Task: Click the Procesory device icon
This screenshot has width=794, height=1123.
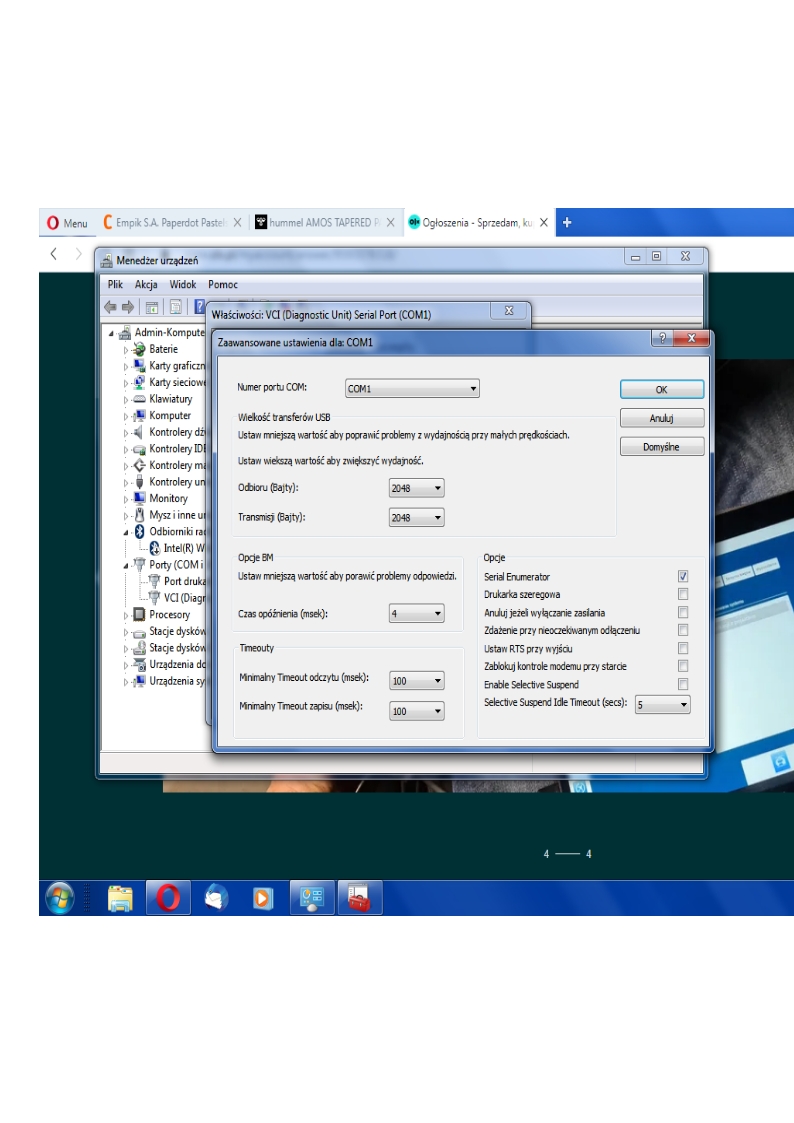Action: click(x=140, y=614)
